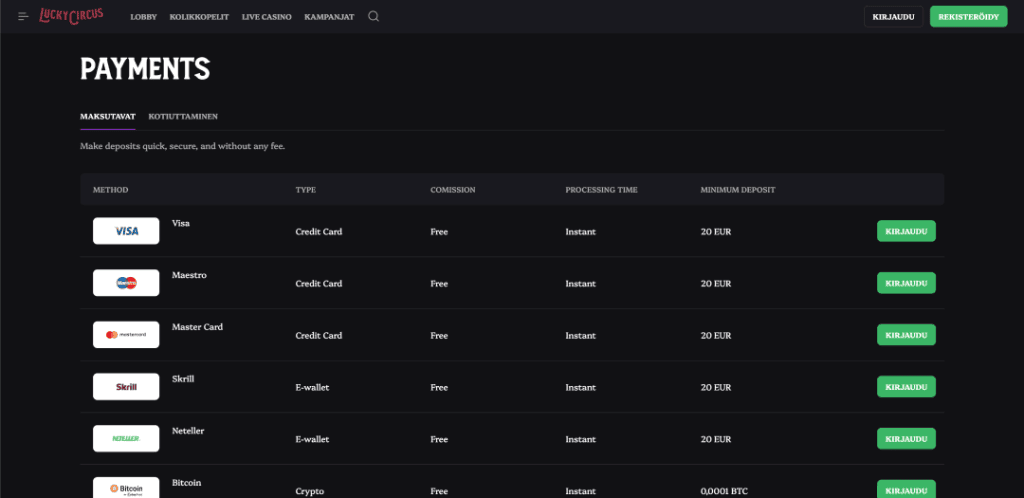Select the Maksutavat tab
Viewport: 1024px width, 498px height.
coord(108,117)
